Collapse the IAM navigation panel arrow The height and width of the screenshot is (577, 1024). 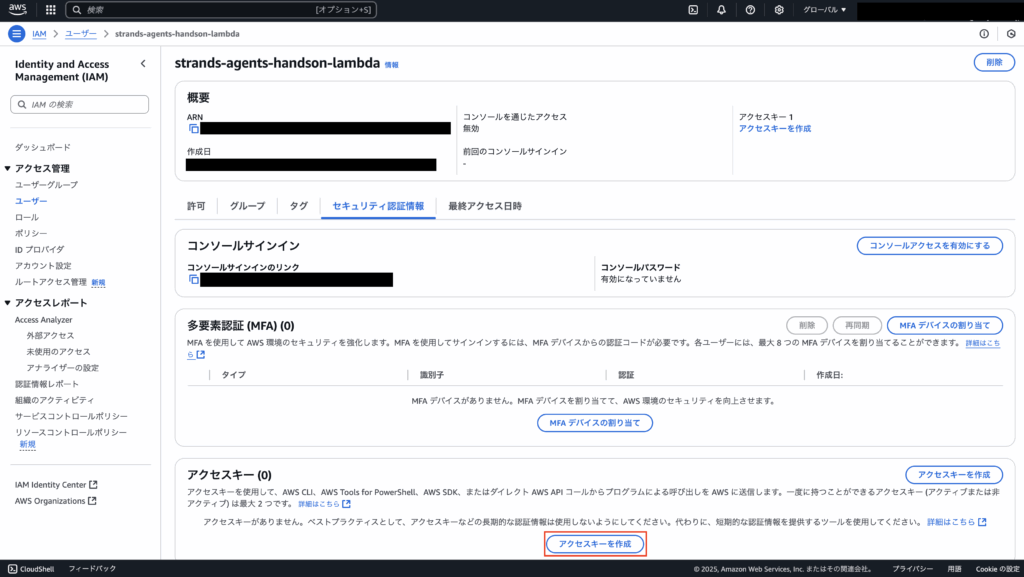pyautogui.click(x=143, y=64)
